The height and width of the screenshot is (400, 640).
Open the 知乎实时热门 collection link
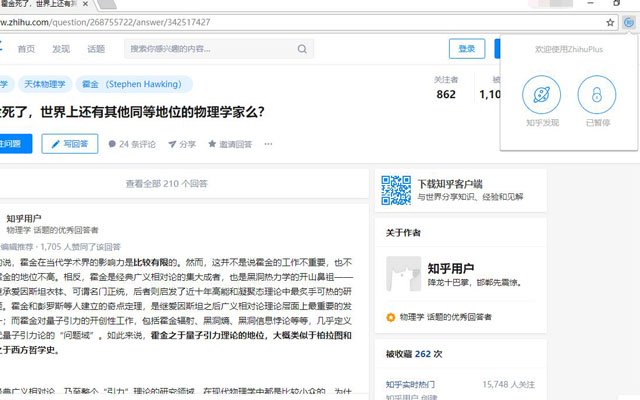[x=410, y=384]
